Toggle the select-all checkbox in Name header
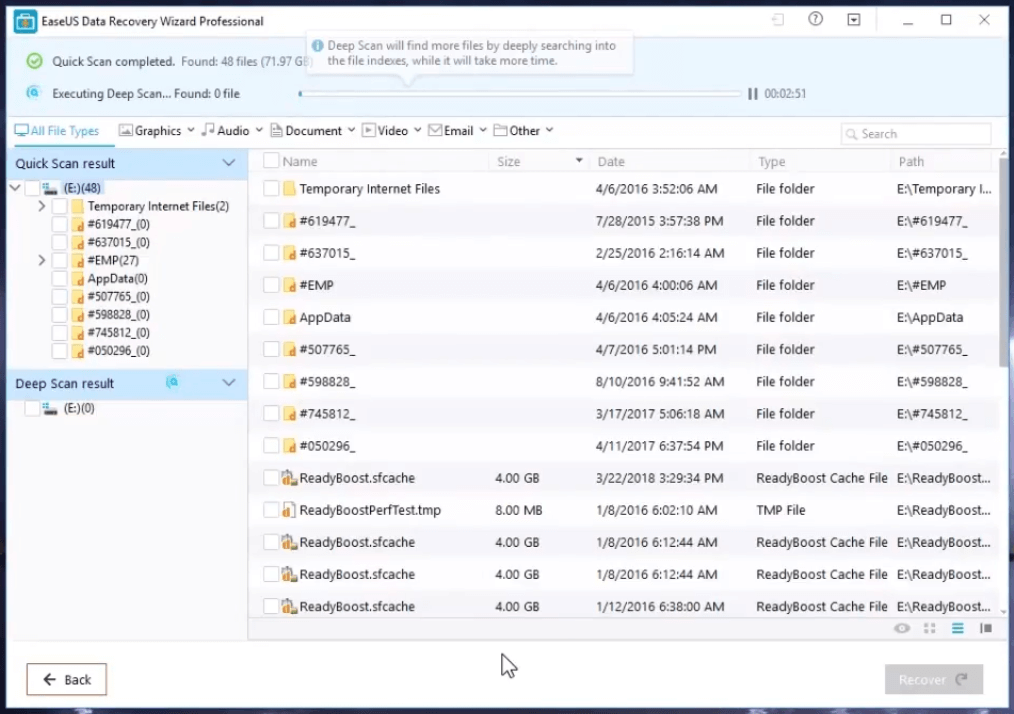The height and width of the screenshot is (714, 1014). point(271,161)
